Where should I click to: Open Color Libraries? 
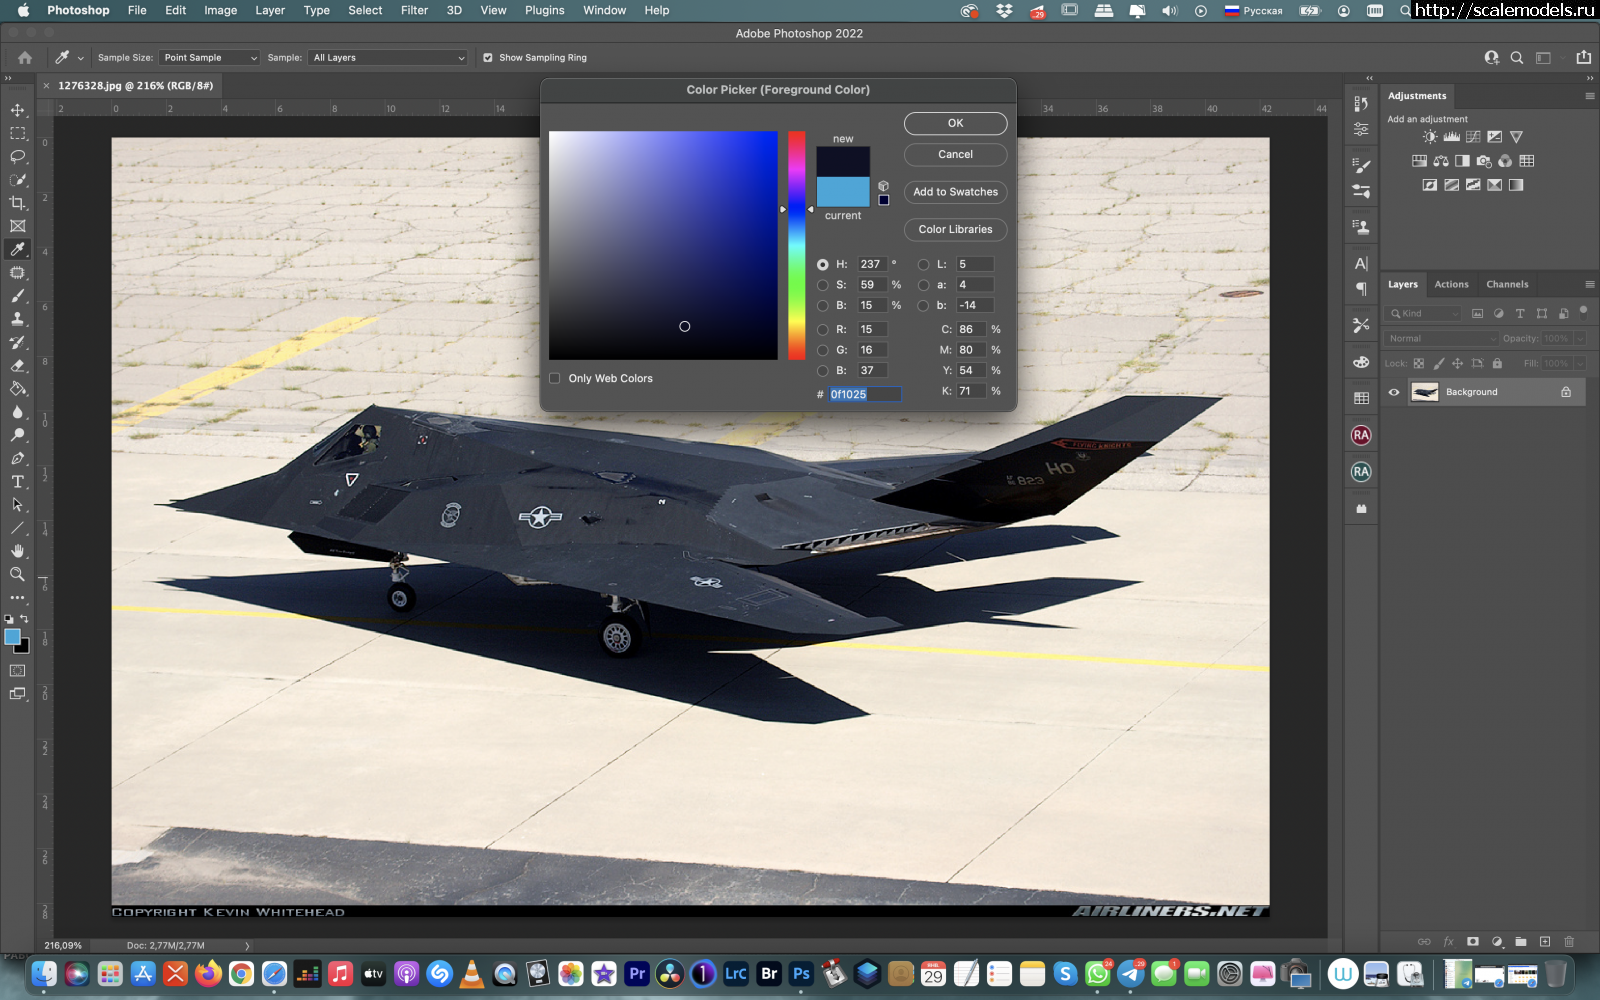click(x=955, y=229)
